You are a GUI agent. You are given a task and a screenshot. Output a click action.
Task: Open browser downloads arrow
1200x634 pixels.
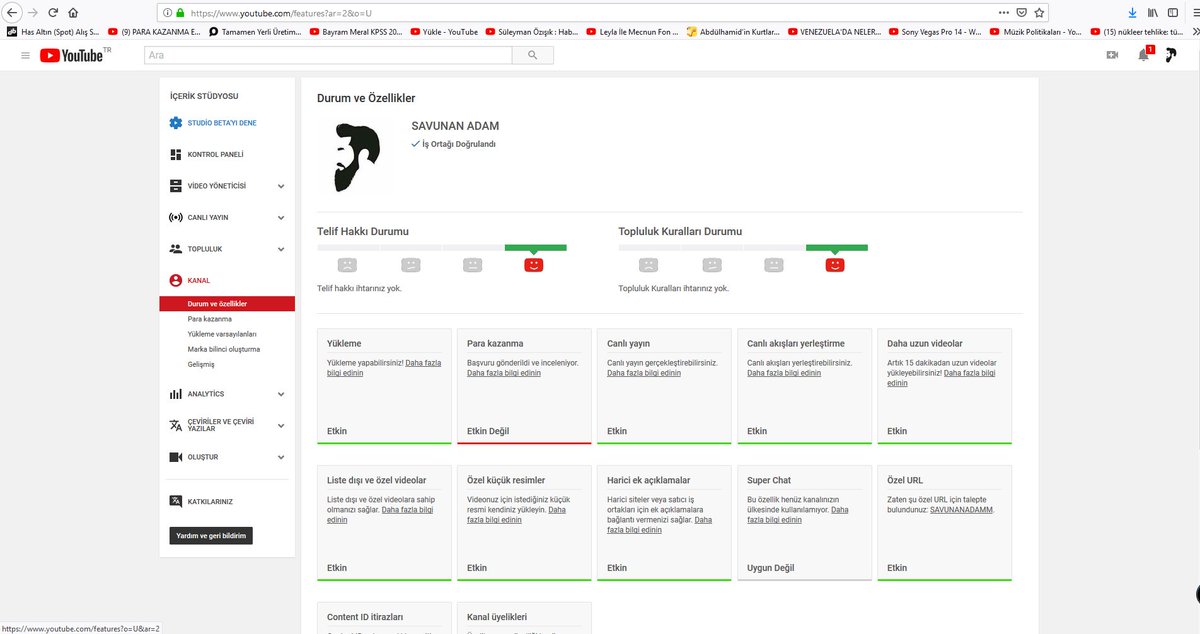click(1133, 13)
